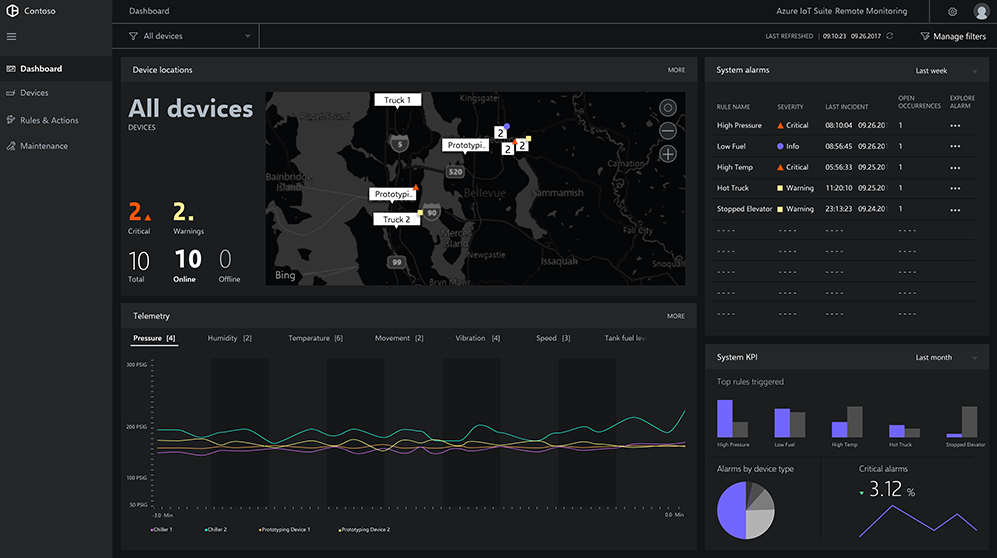Toggle the hamburger navigation menu
This screenshot has height=558, width=997.
(11, 37)
